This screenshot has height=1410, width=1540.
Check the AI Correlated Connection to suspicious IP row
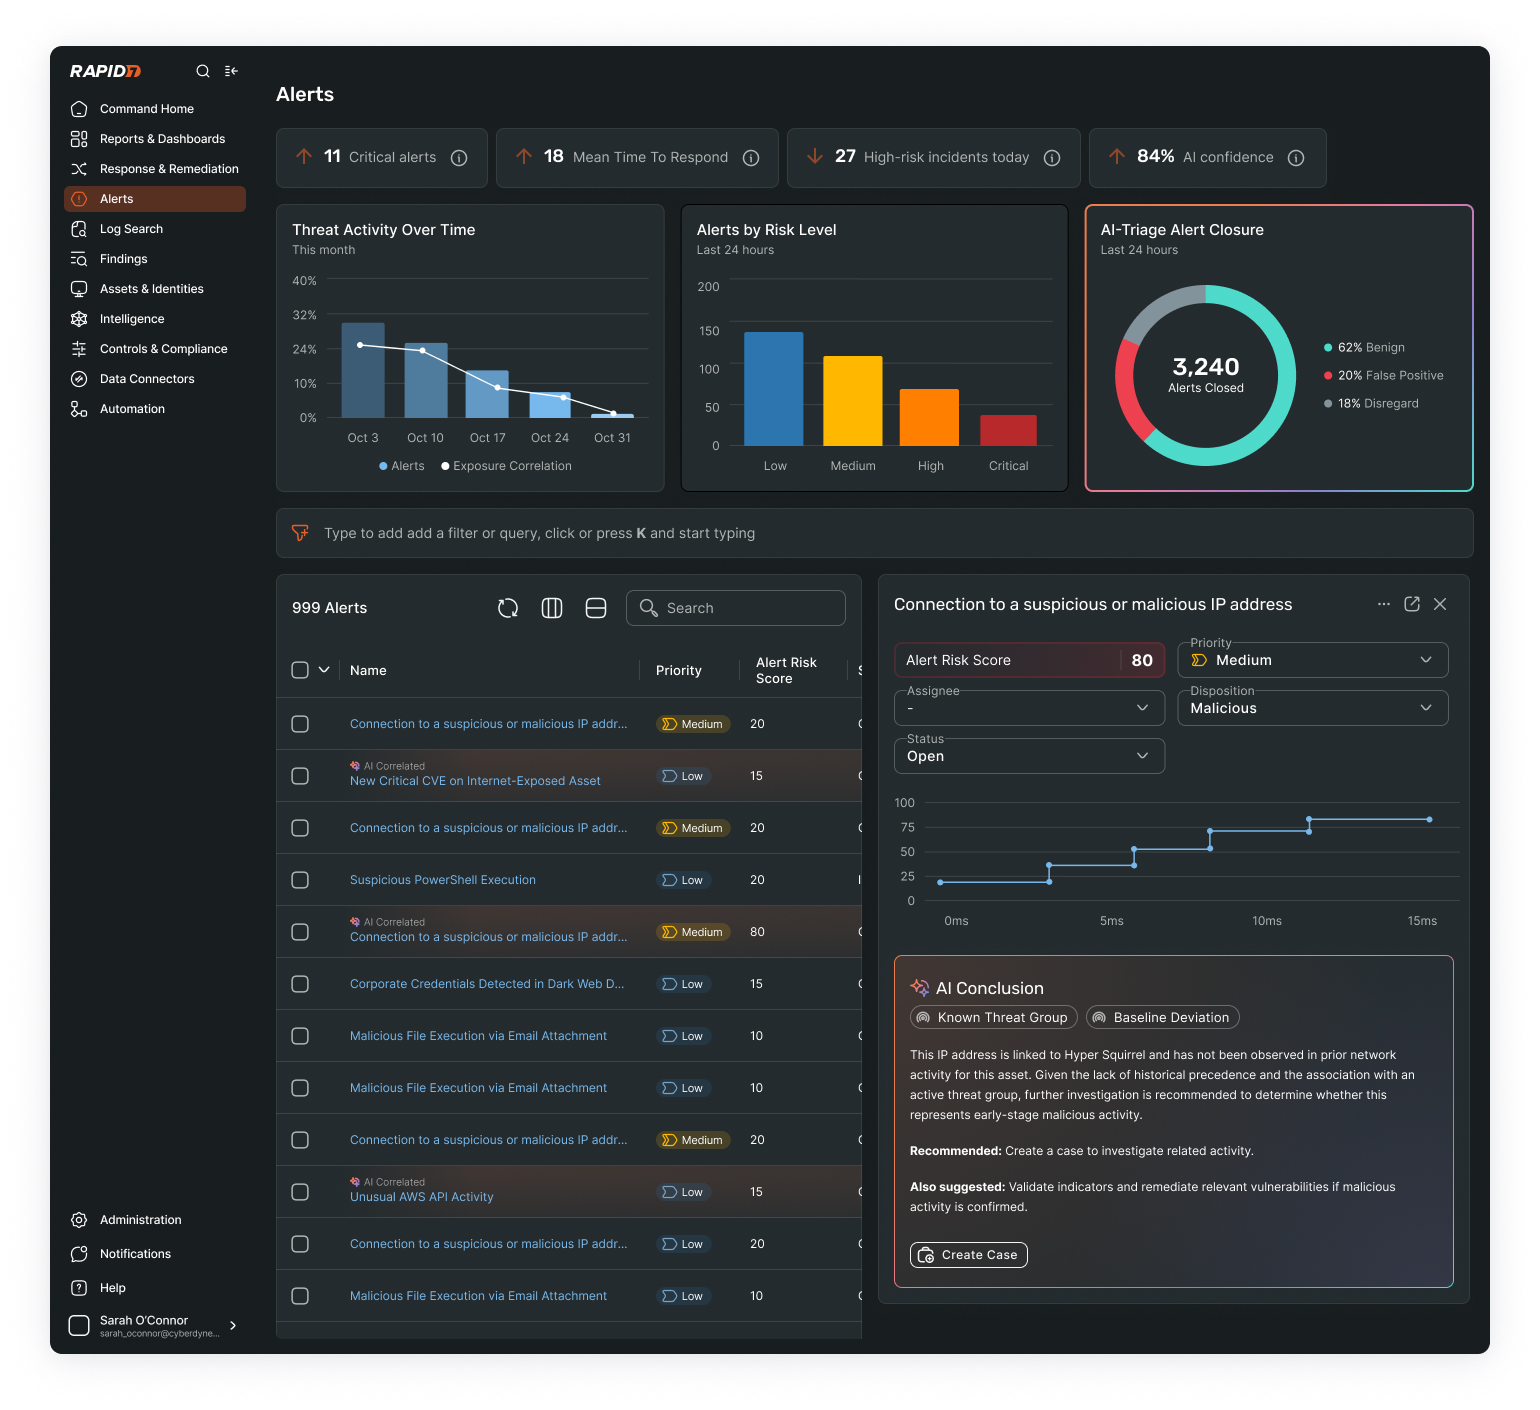[x=300, y=932]
